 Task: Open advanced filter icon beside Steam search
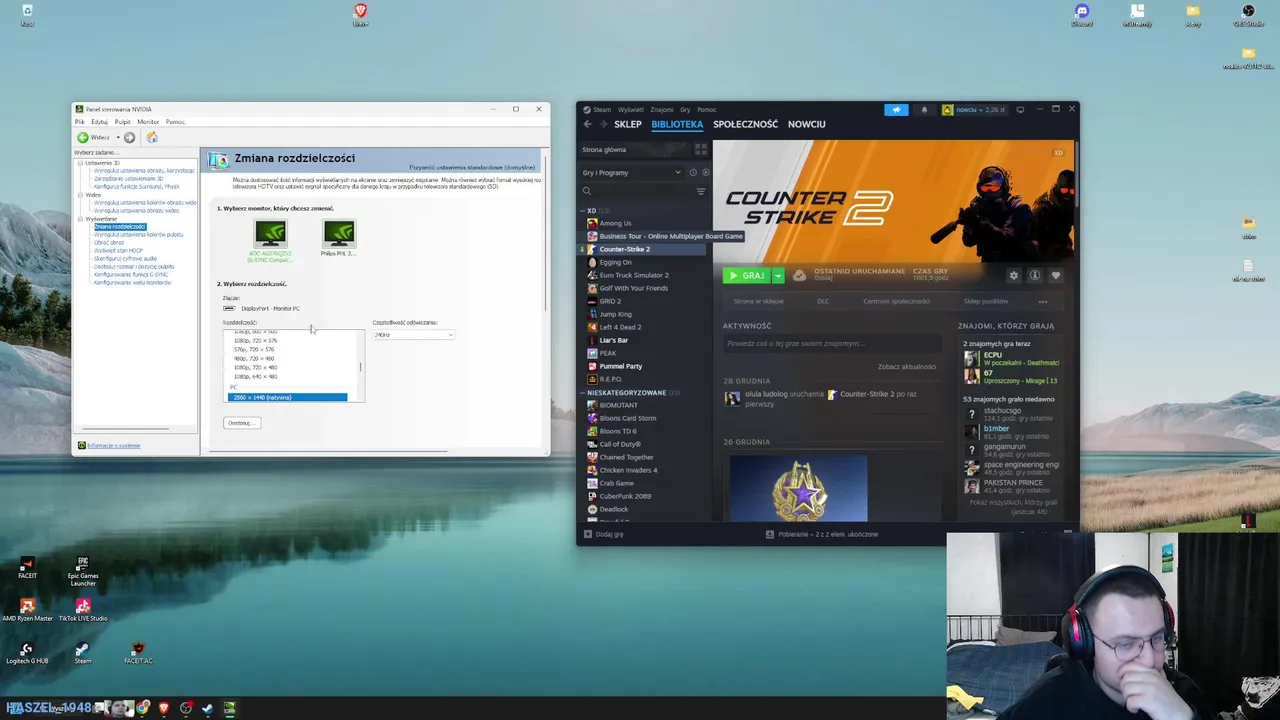(x=701, y=191)
